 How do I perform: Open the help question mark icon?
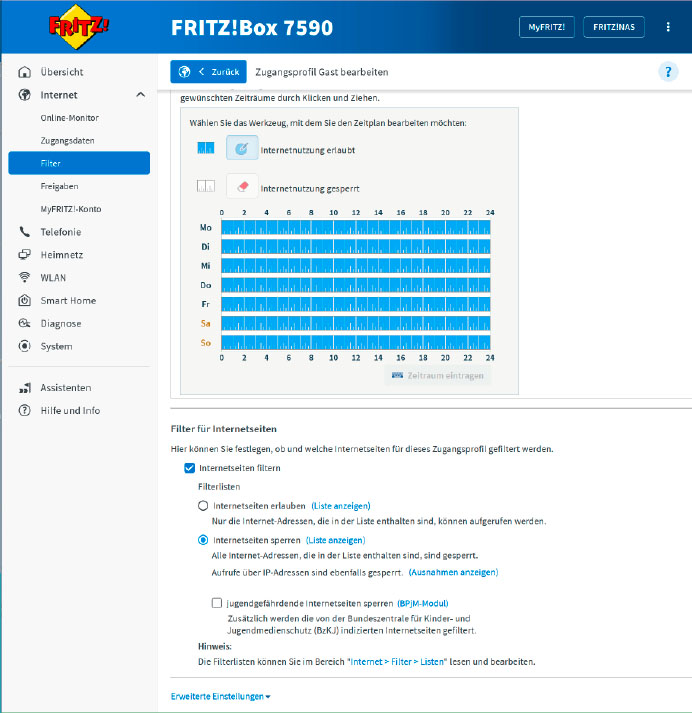668,72
